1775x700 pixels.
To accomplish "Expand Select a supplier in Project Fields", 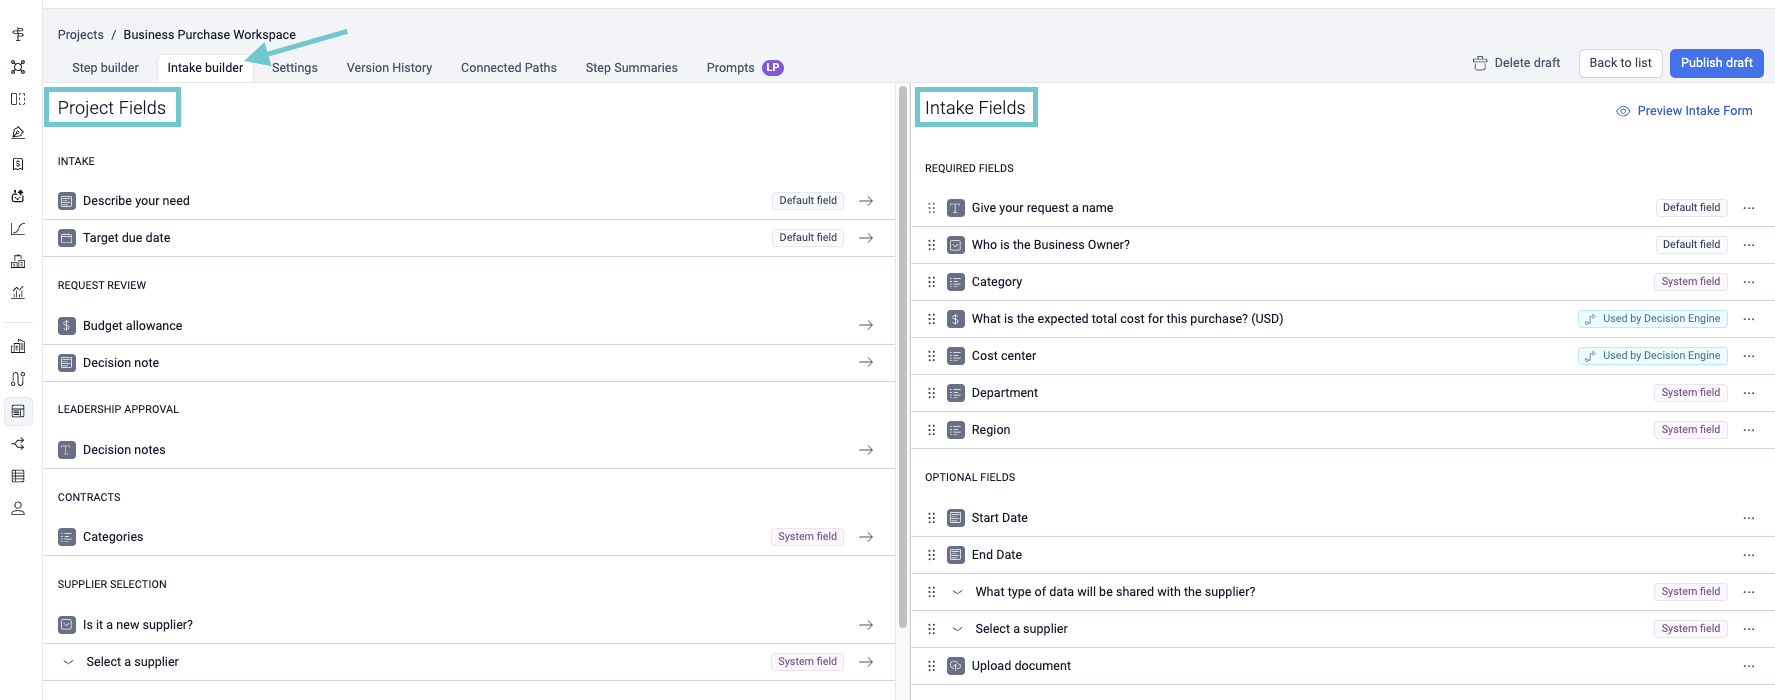I will click(x=69, y=662).
